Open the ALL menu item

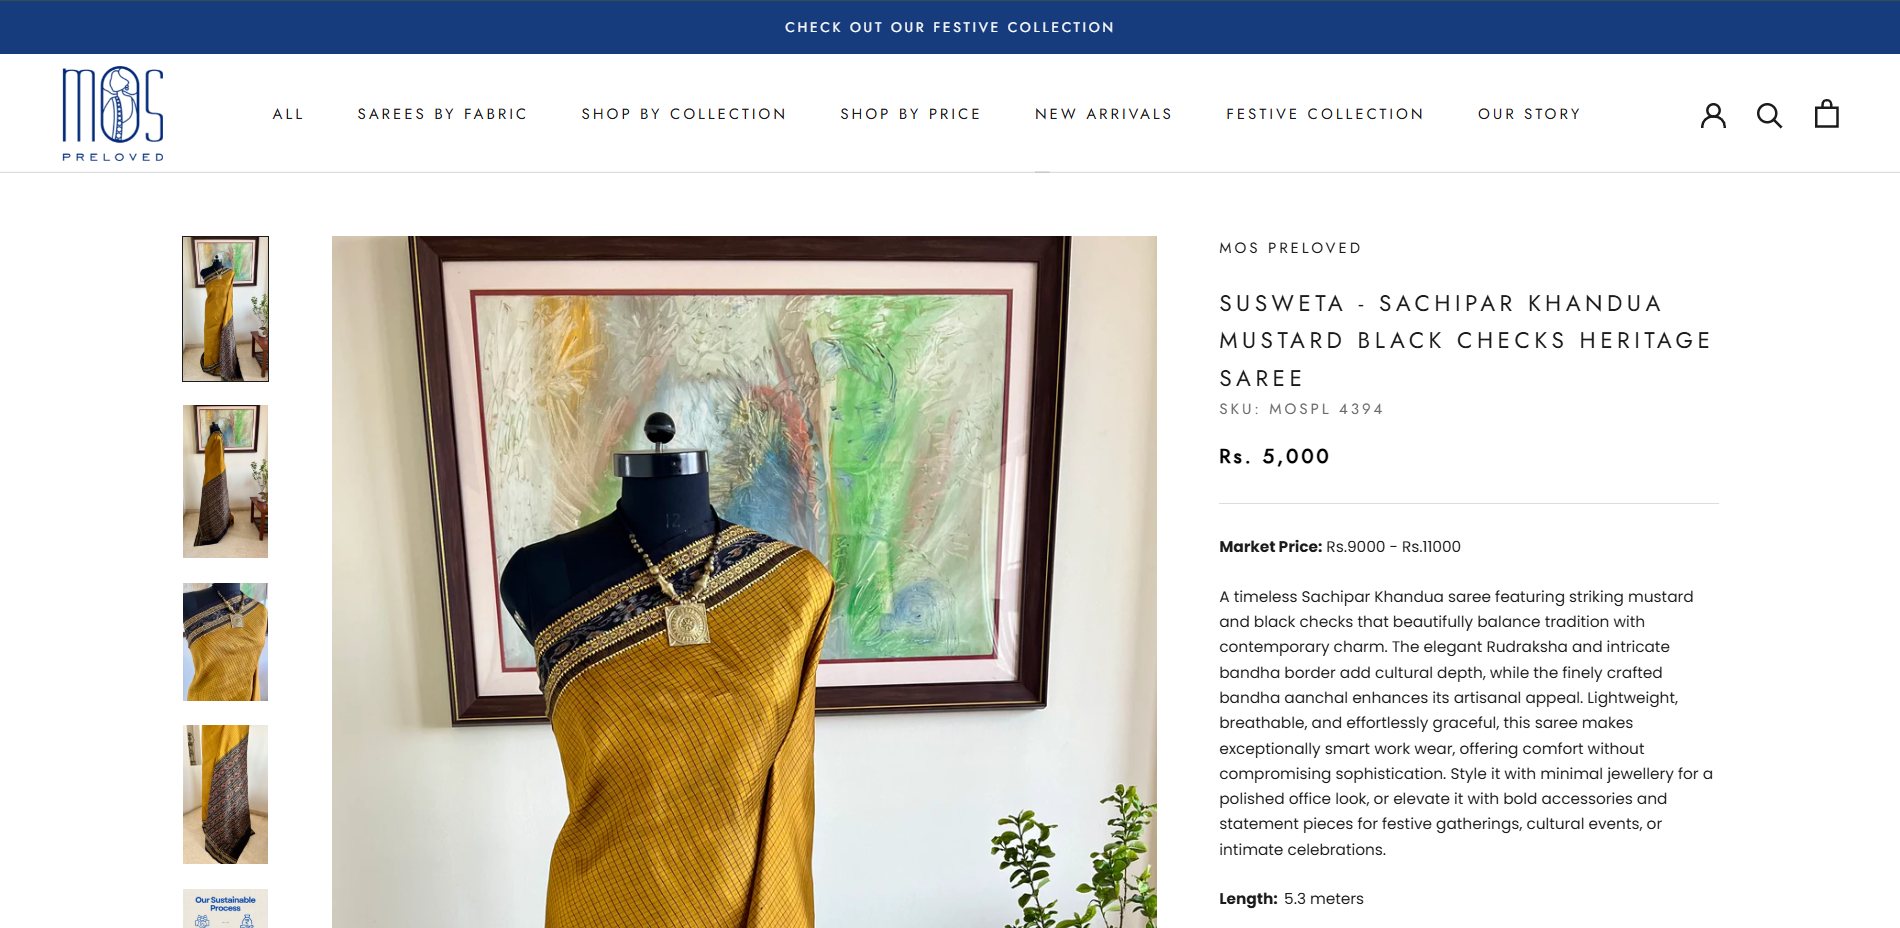[288, 114]
